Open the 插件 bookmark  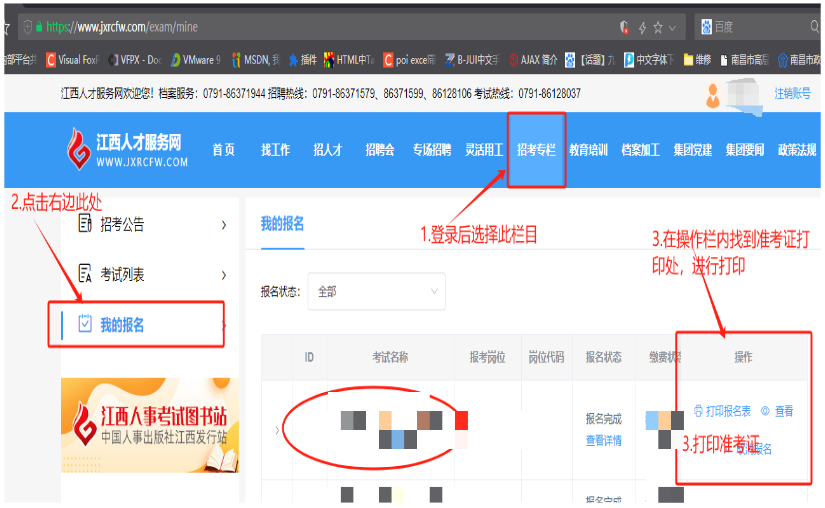coord(303,60)
